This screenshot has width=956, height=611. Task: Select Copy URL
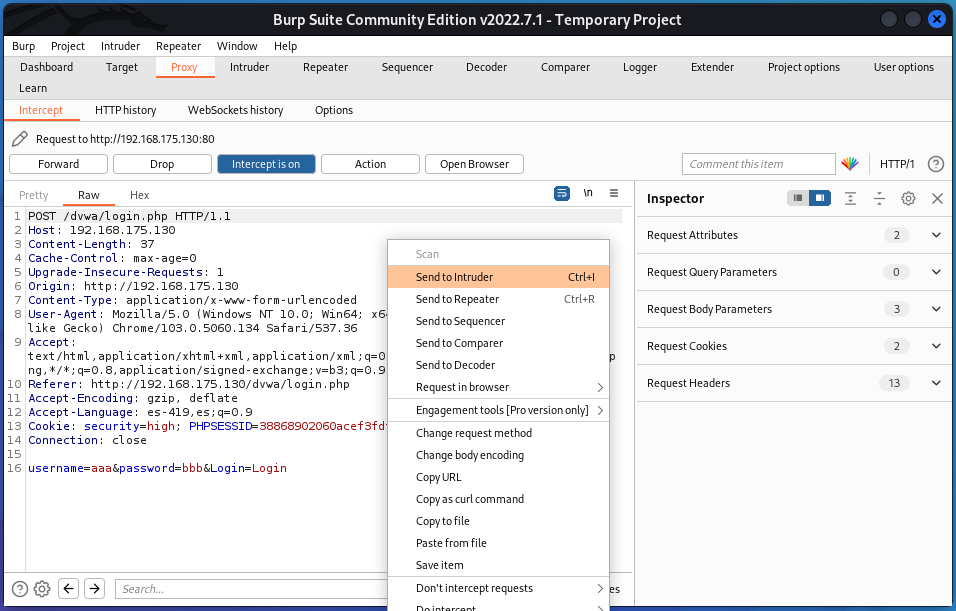click(498, 477)
